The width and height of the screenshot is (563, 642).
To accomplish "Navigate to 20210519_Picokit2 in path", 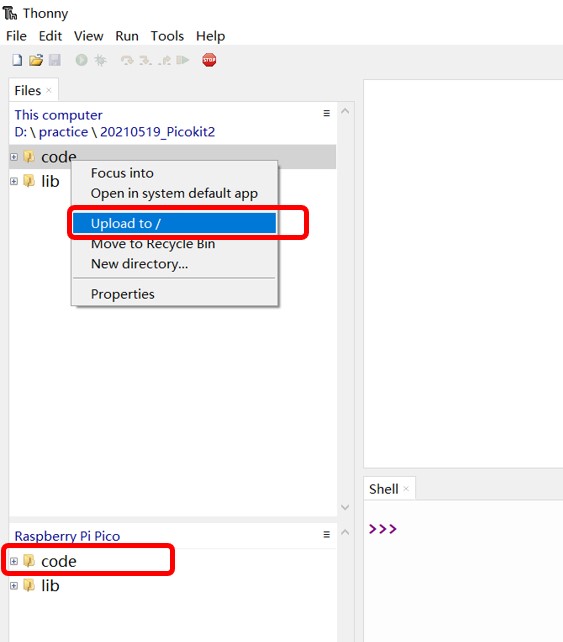I will tap(158, 132).
